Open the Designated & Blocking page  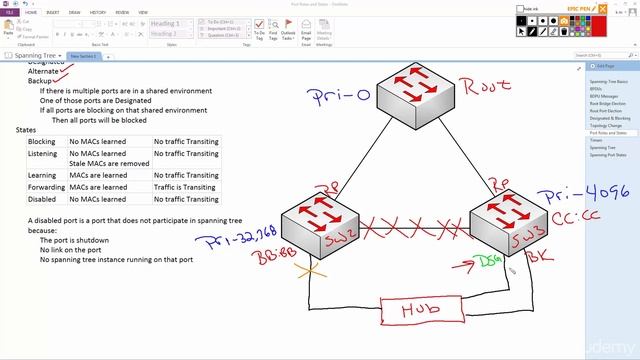[610, 118]
